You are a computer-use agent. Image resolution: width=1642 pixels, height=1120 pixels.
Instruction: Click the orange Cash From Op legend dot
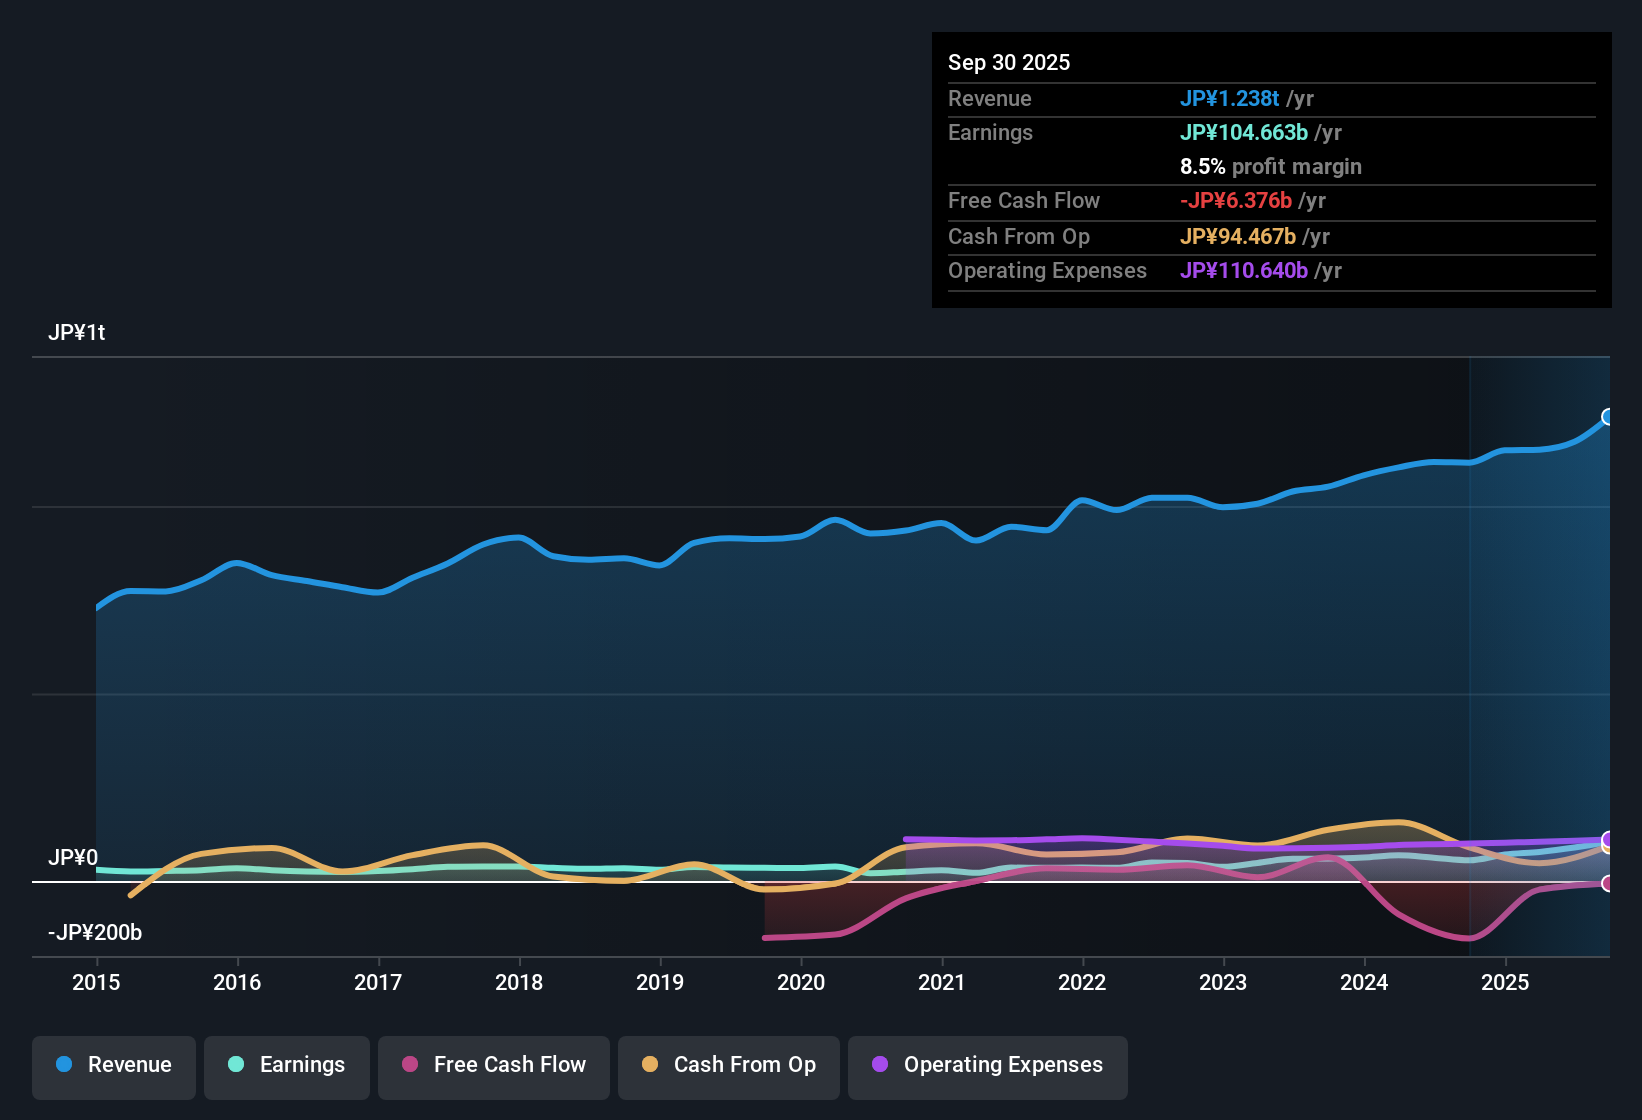(x=649, y=1065)
